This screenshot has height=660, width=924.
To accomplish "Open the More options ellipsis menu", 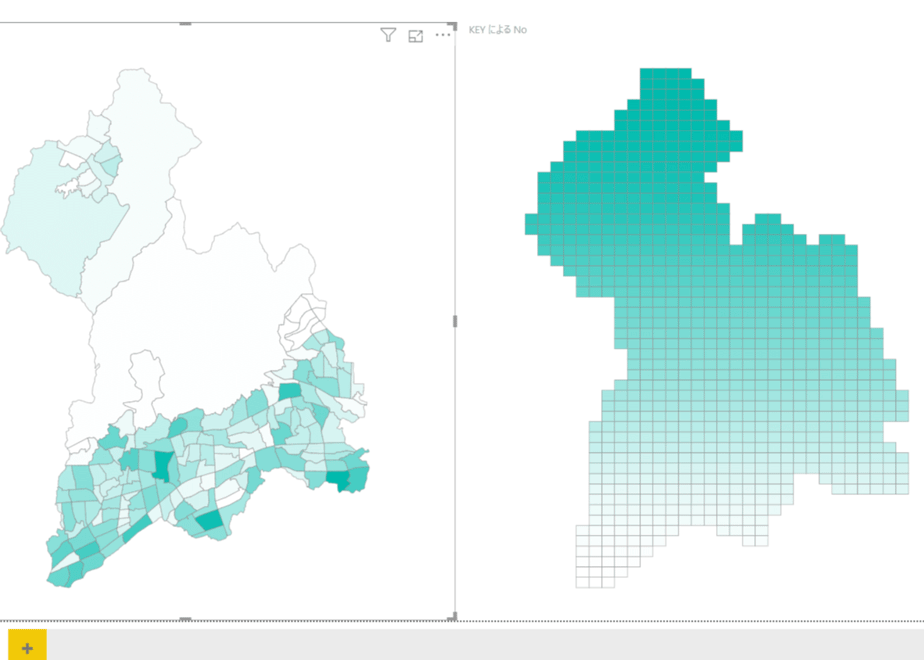I will (x=443, y=35).
